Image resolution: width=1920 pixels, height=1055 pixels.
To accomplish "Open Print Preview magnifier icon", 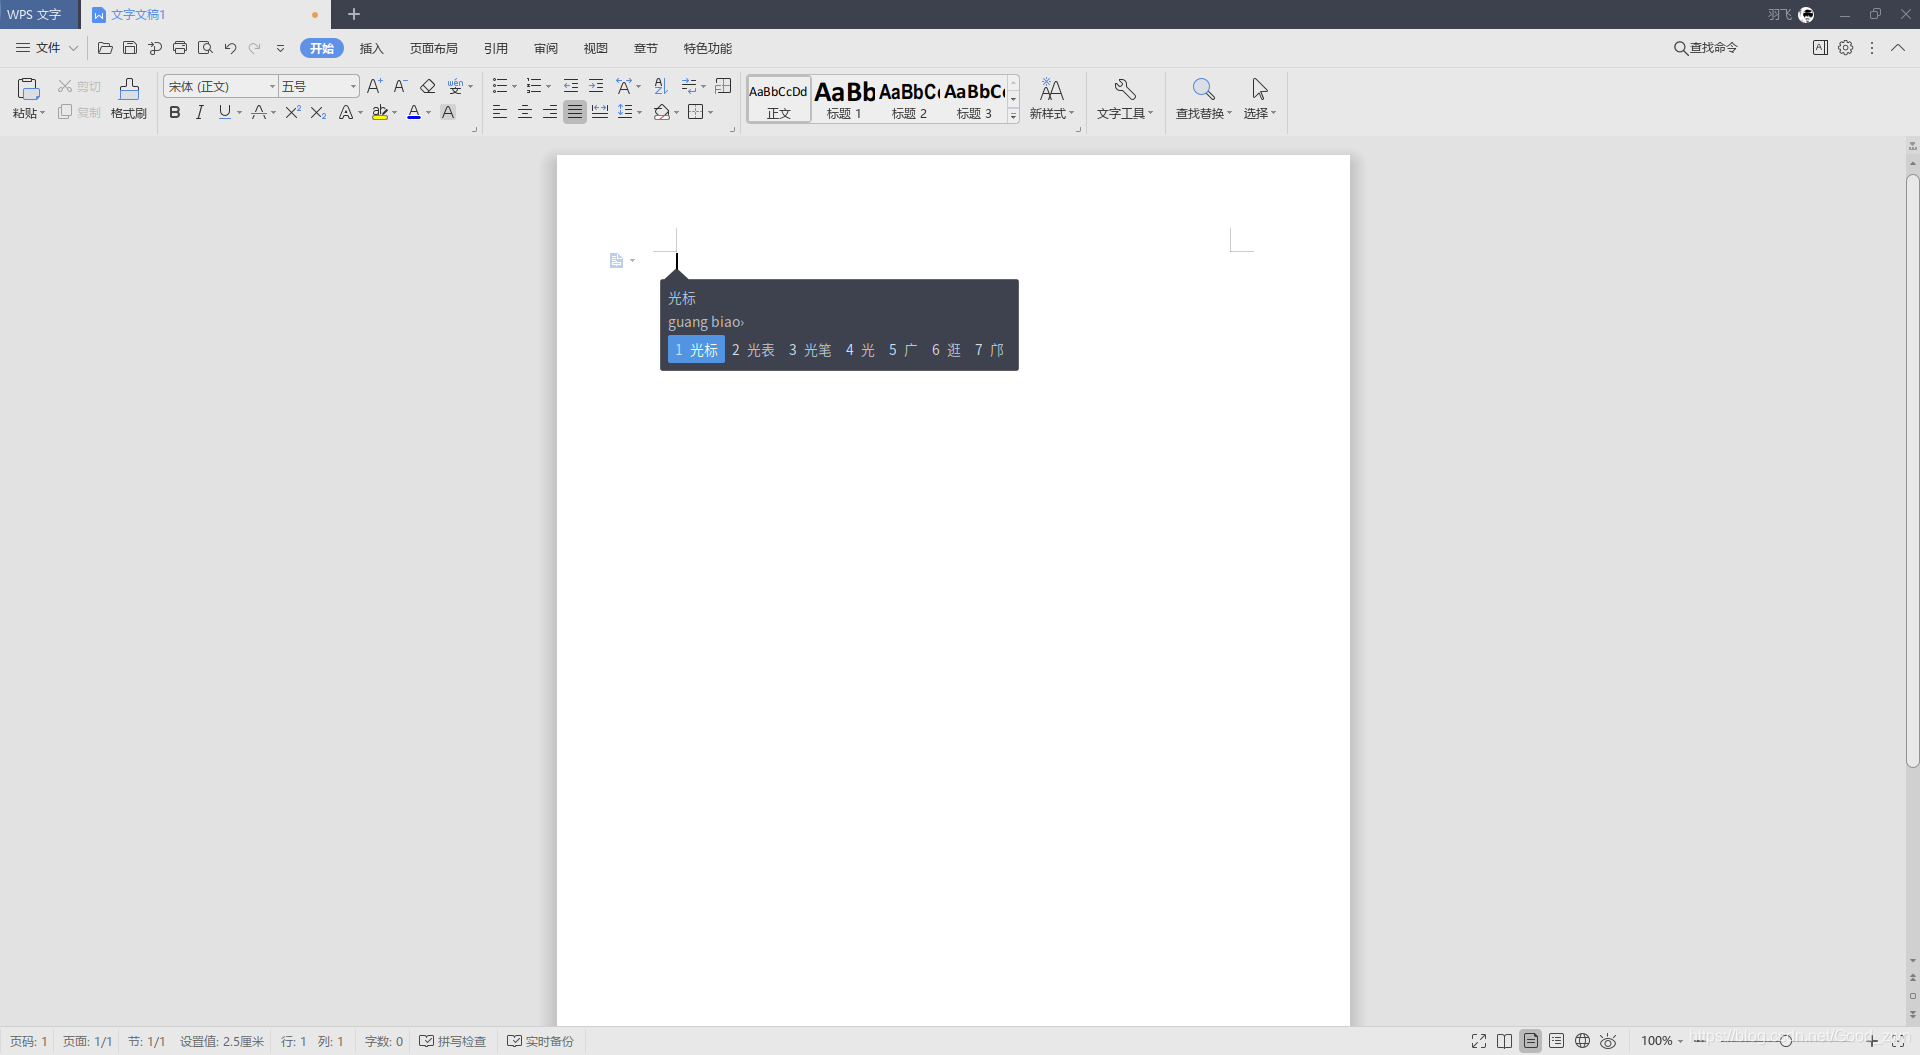I will (205, 48).
